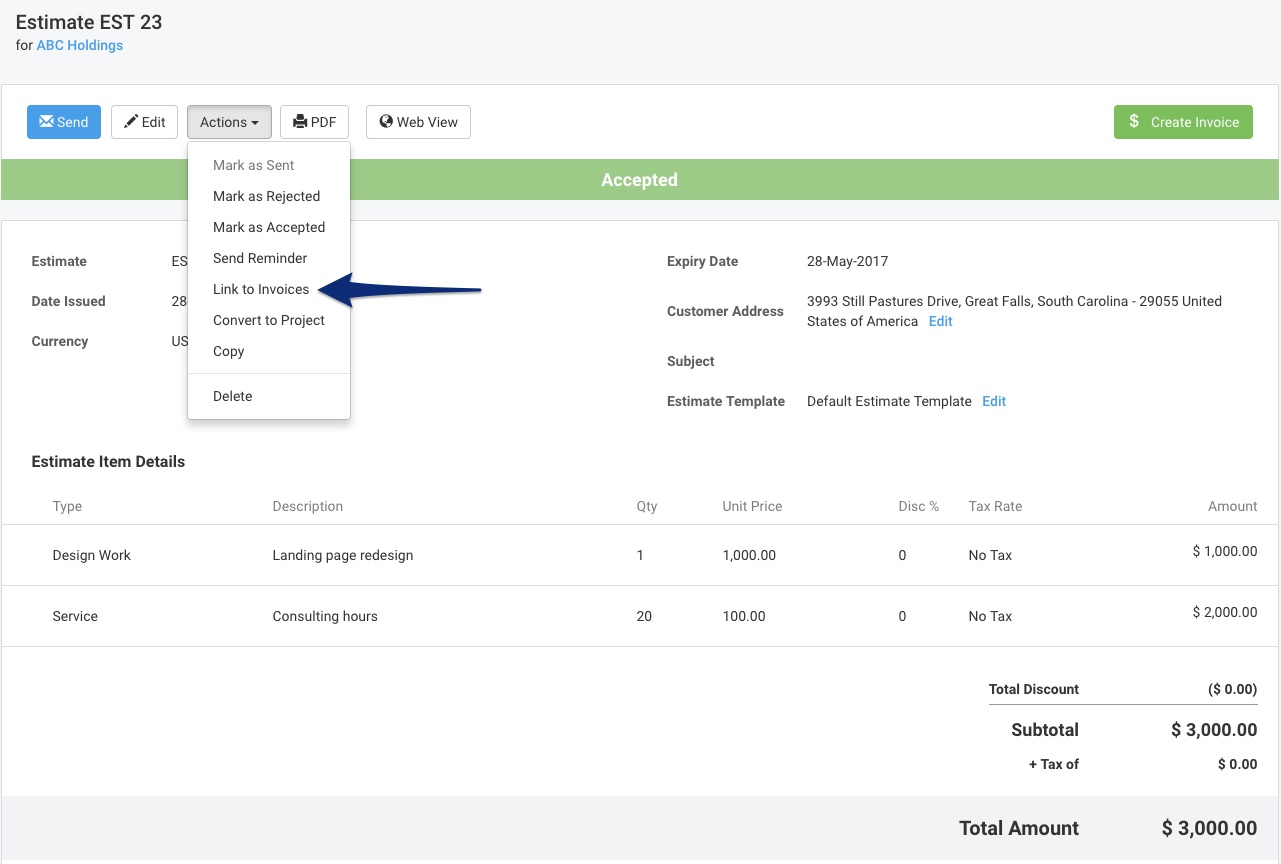Screen dimensions: 1281x864
Task: Click the Service type cell
Action: (x=75, y=616)
